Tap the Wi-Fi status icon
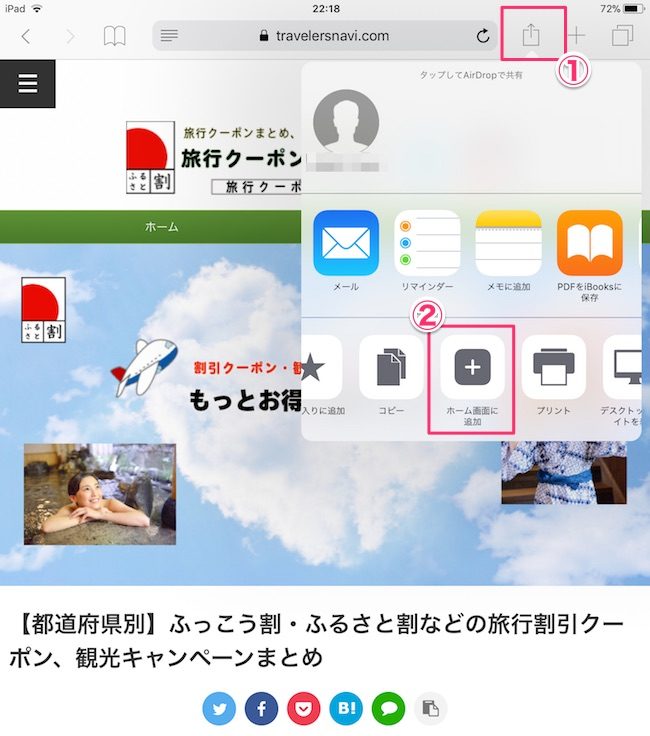The image size is (650, 736). coord(36,8)
